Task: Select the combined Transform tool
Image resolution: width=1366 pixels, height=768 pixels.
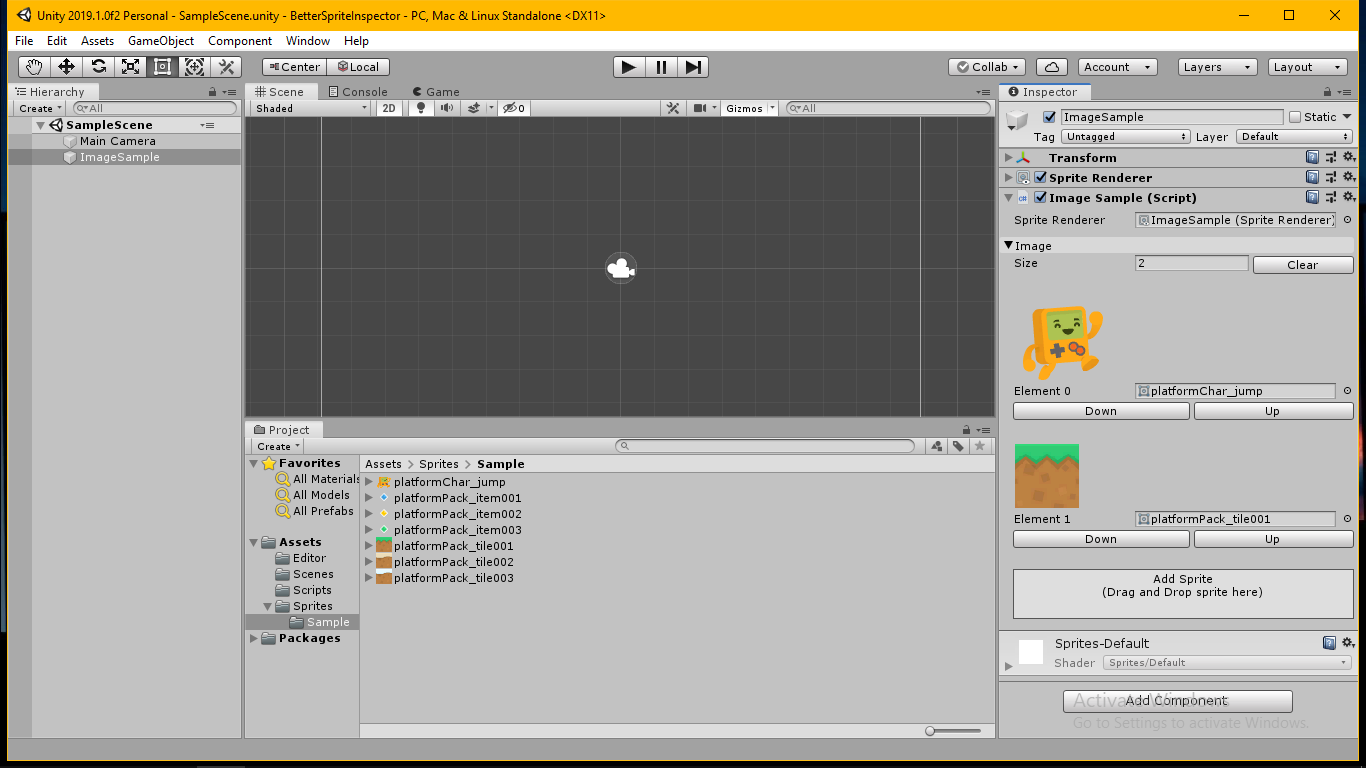Action: point(194,67)
